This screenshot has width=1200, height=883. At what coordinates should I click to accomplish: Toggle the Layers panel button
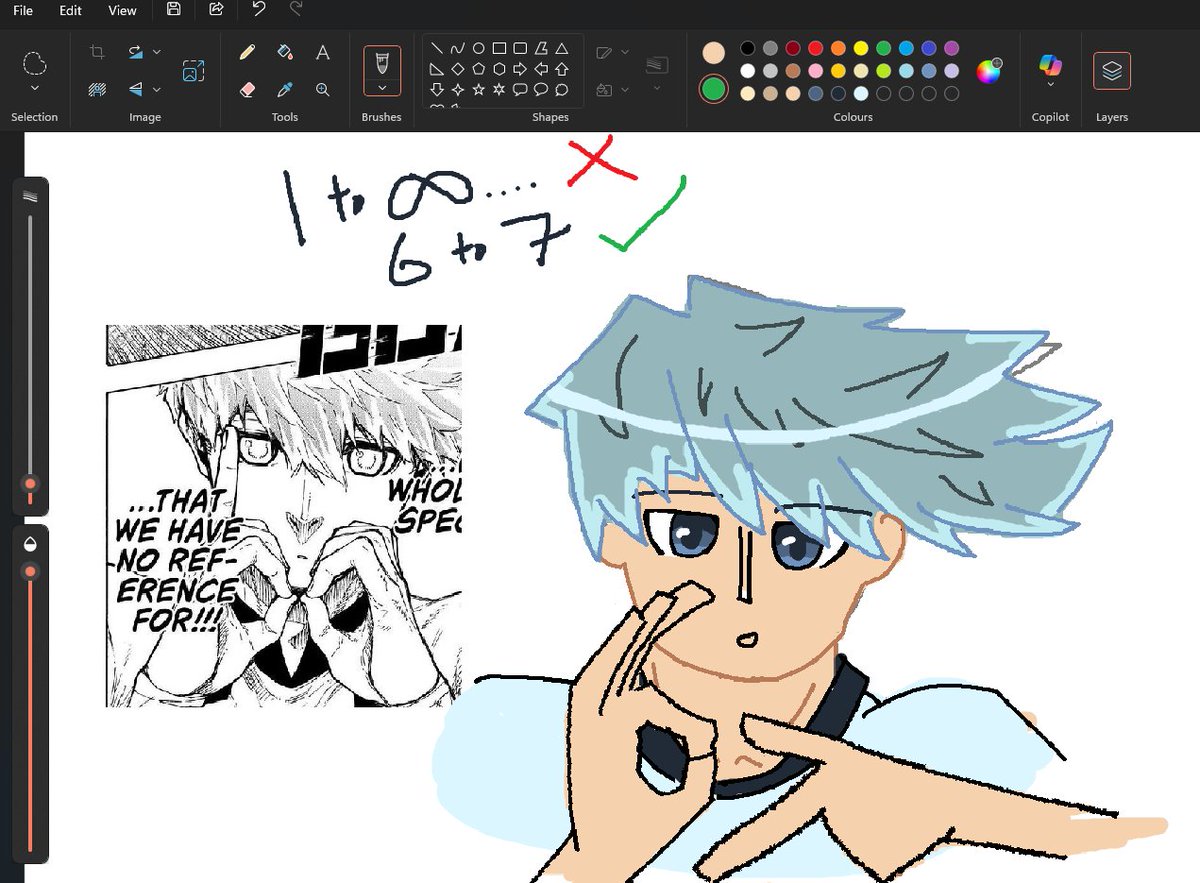(x=1112, y=71)
